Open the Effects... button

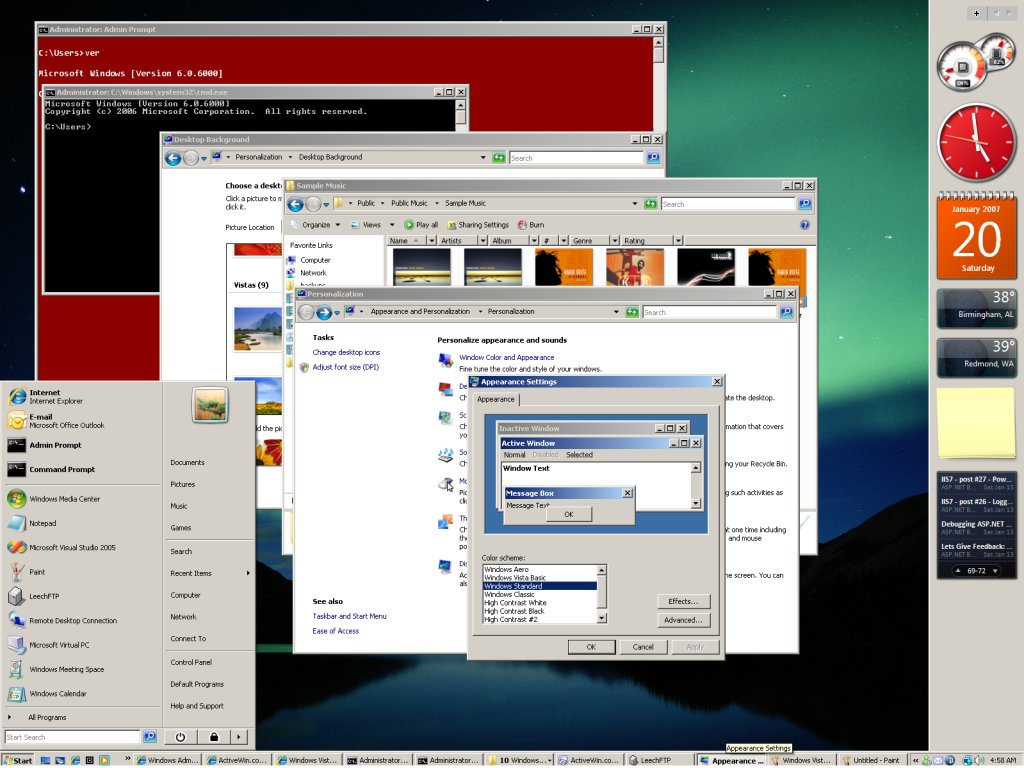683,601
